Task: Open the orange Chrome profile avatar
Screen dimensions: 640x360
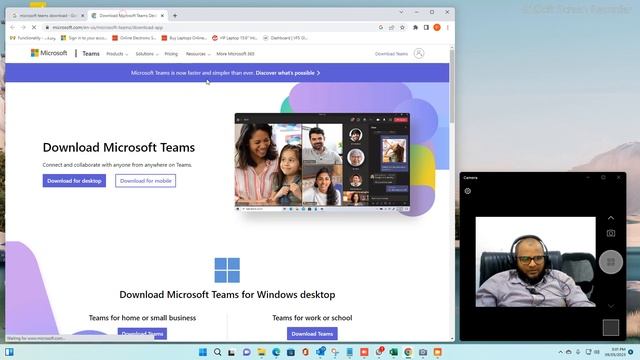Action: pos(437,27)
